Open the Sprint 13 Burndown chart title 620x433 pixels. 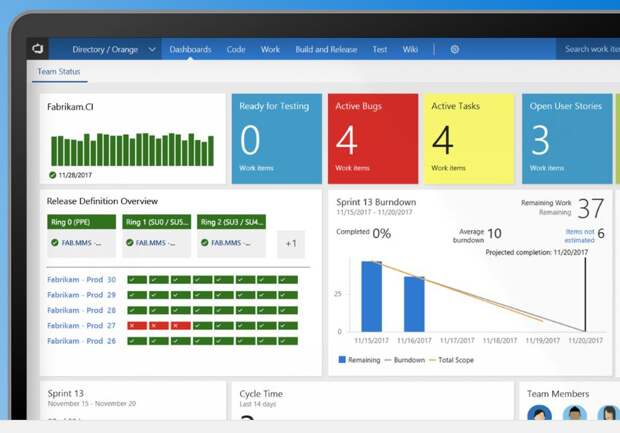(x=376, y=202)
